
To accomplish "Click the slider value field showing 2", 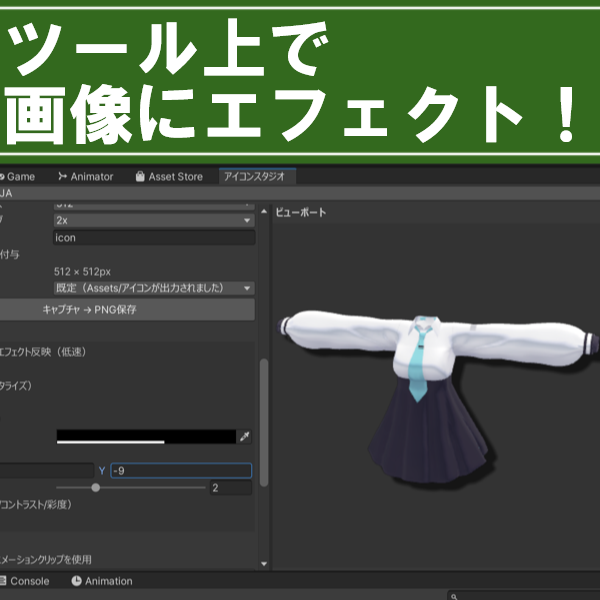I will tap(231, 488).
